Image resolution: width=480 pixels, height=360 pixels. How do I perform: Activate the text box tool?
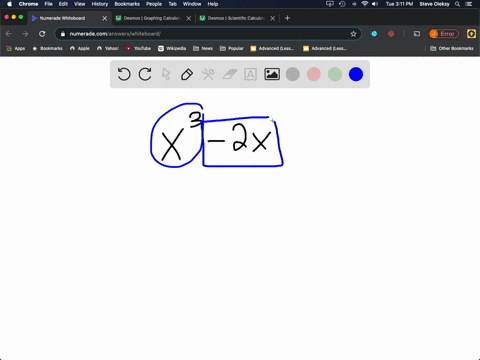[250, 74]
